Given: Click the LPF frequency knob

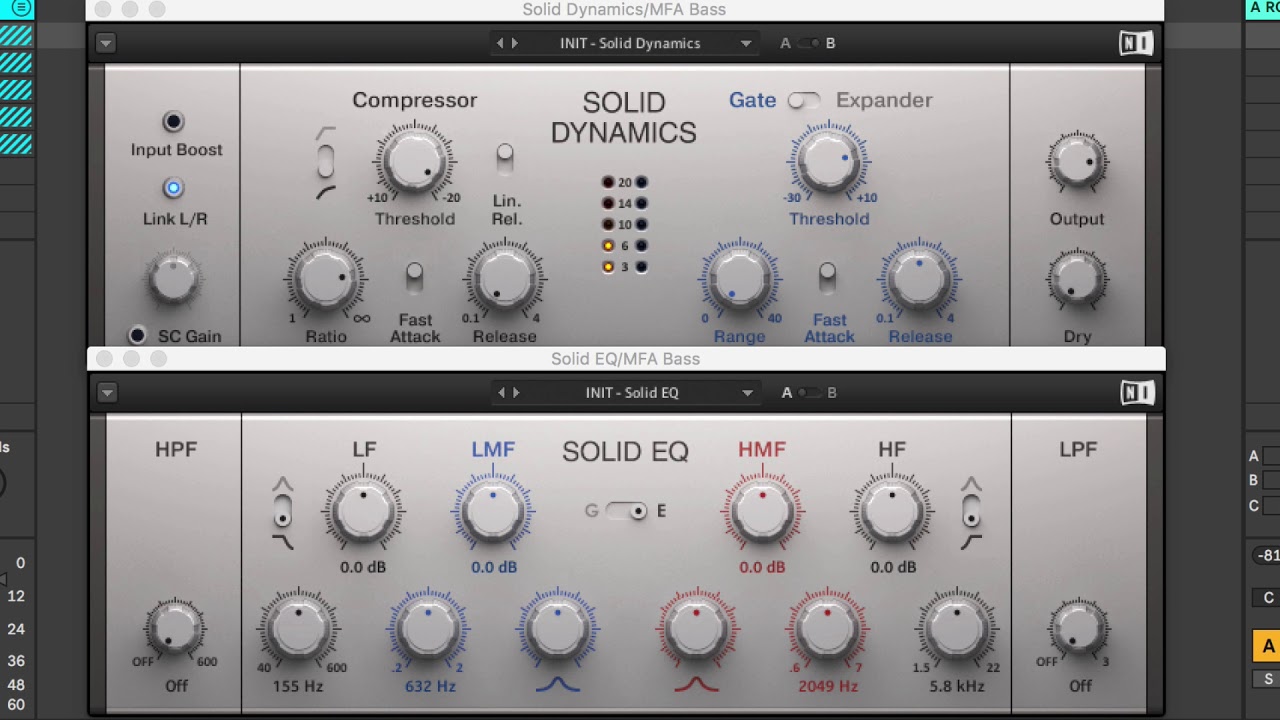Looking at the screenshot, I should (x=1078, y=629).
